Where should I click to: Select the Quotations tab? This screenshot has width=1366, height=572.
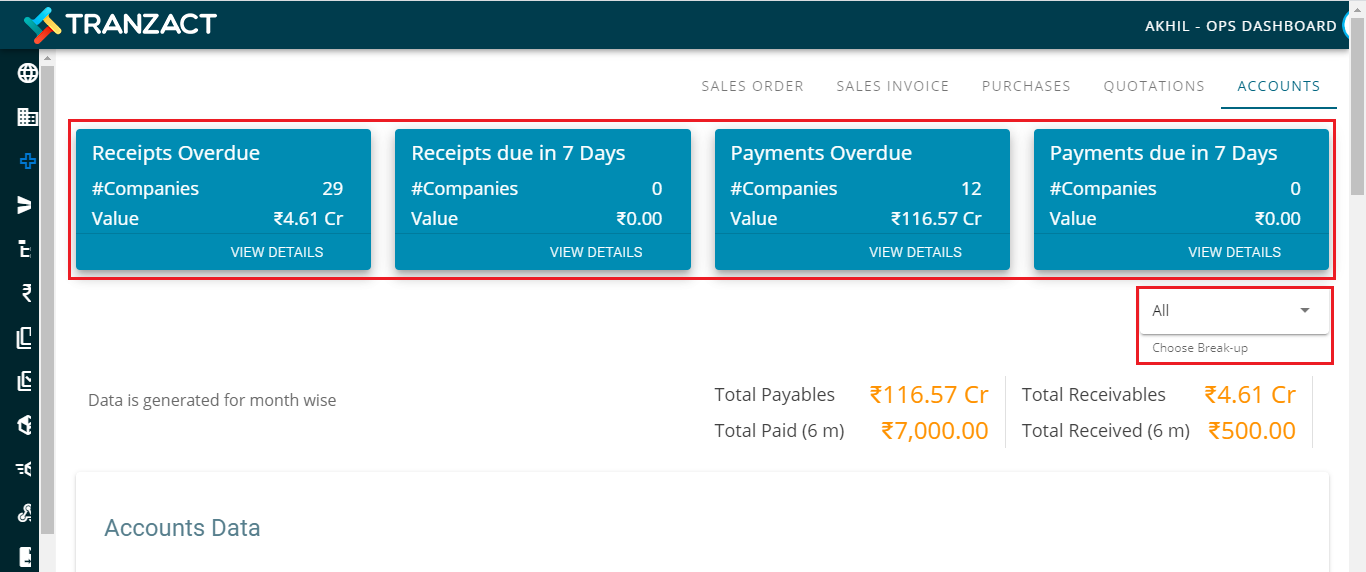1154,86
